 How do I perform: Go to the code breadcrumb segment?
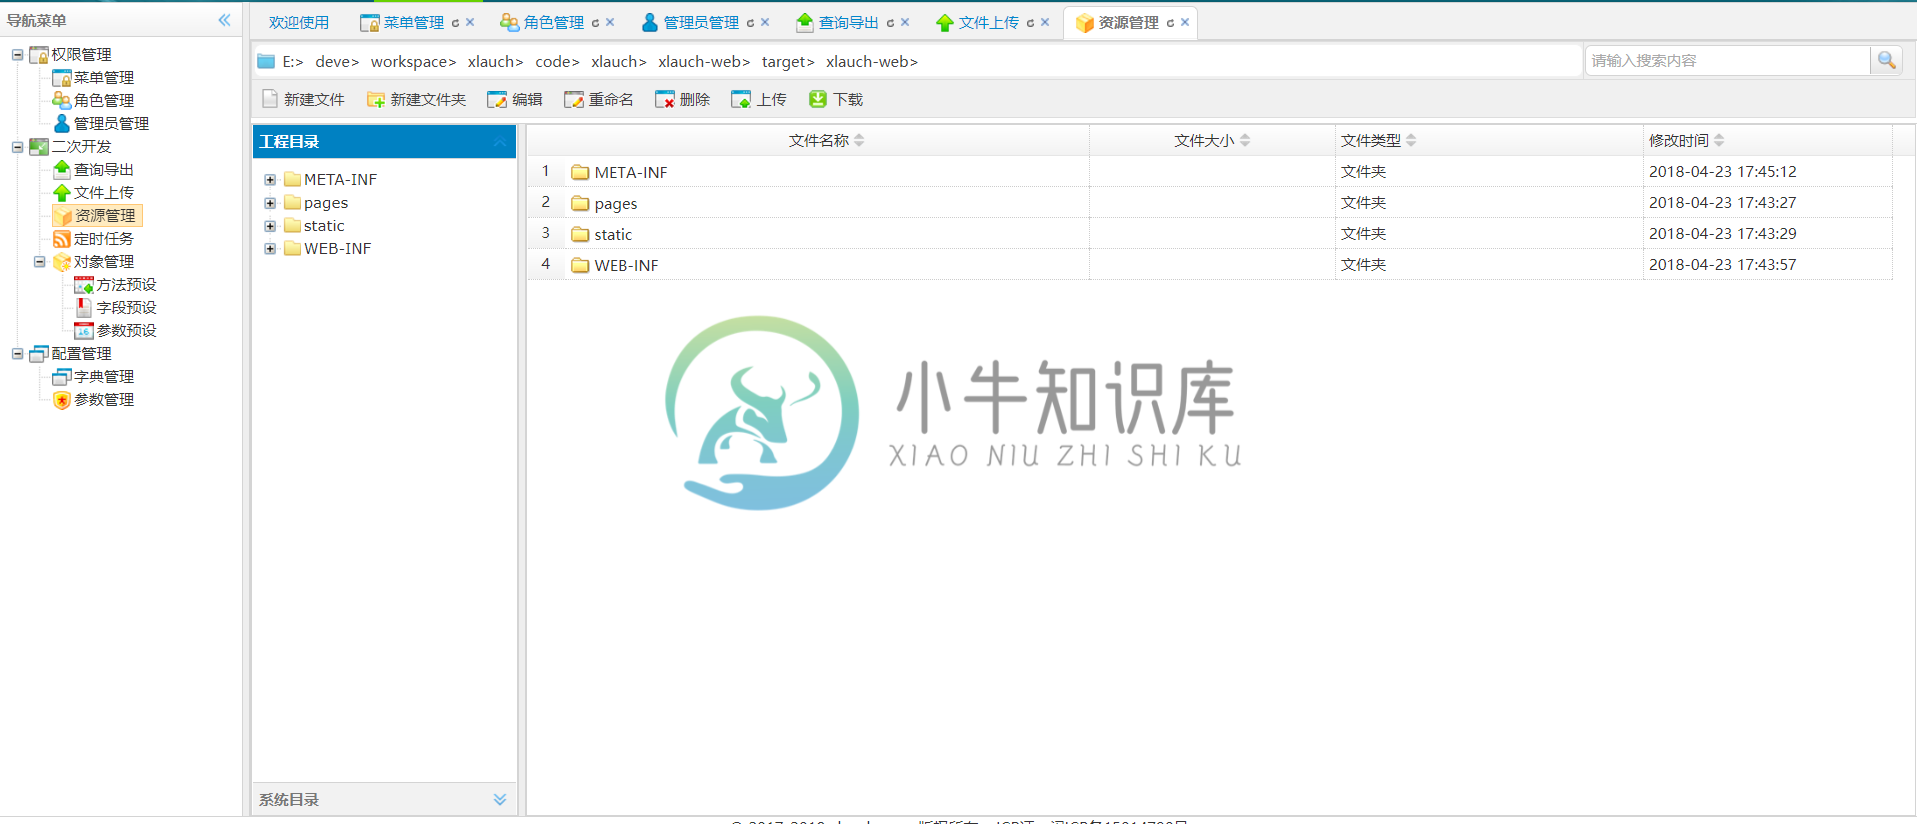pos(557,61)
